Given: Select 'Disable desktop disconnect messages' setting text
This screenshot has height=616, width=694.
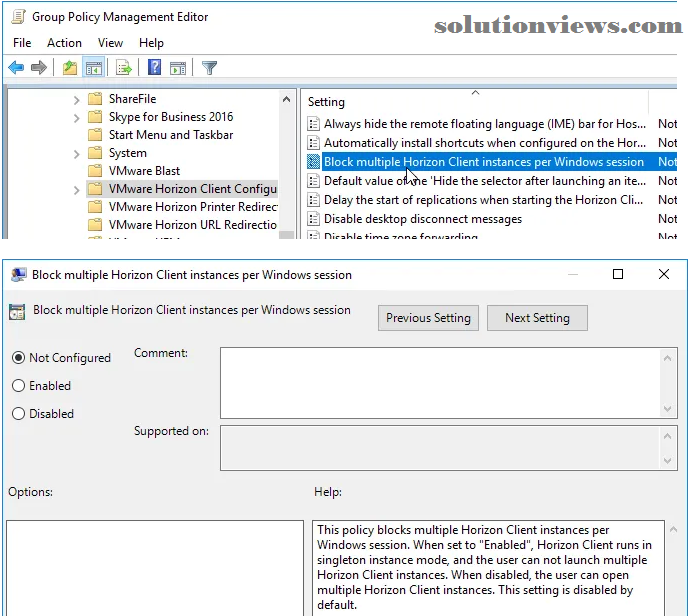Looking at the screenshot, I should coord(423,219).
